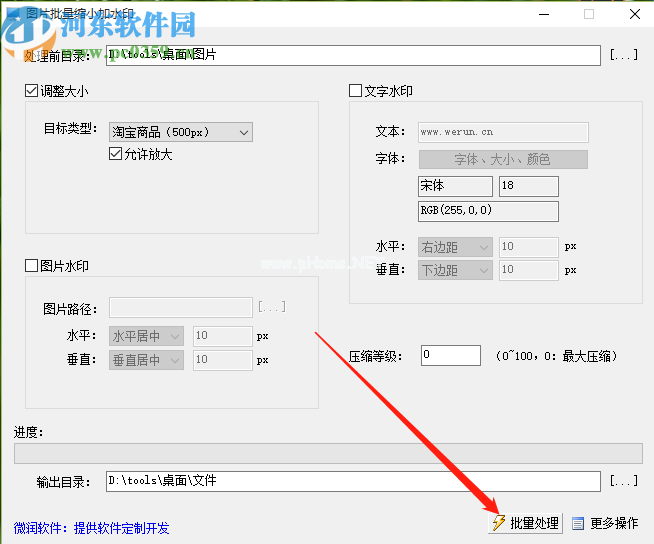Toggle the 调整大小 resize checkbox

(x=32, y=91)
